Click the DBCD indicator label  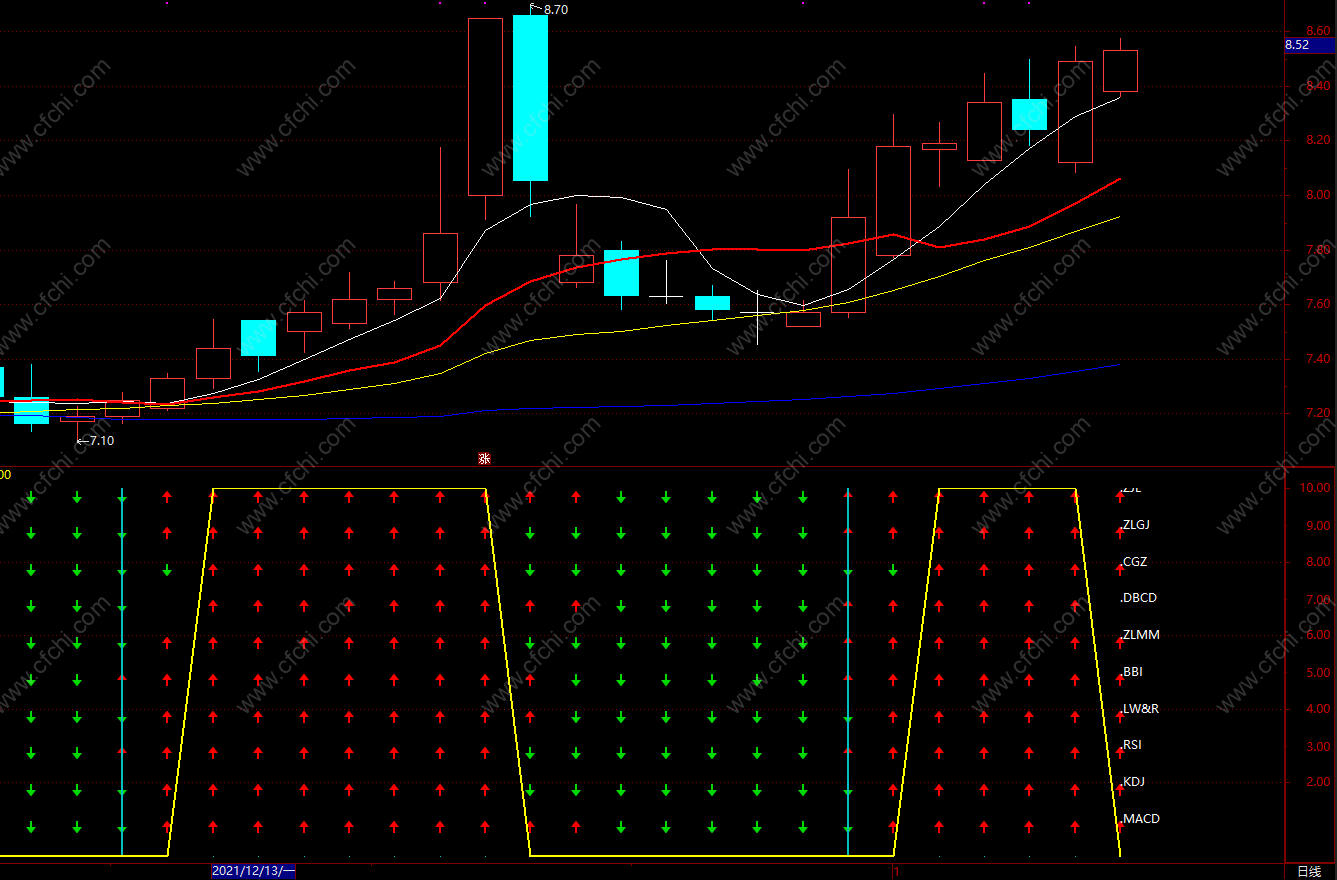[1140, 598]
